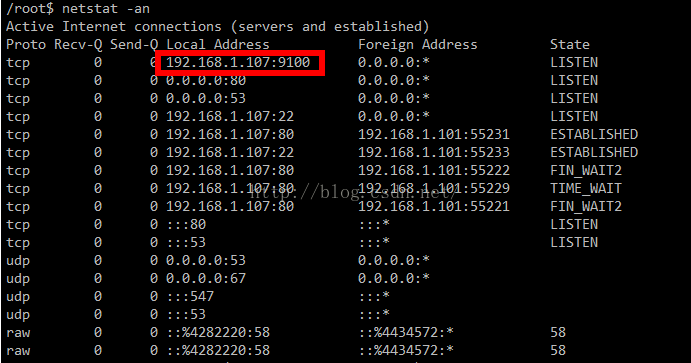The height and width of the screenshot is (363, 691).
Task: Click the "Proto" column header
Action: pos(26,45)
